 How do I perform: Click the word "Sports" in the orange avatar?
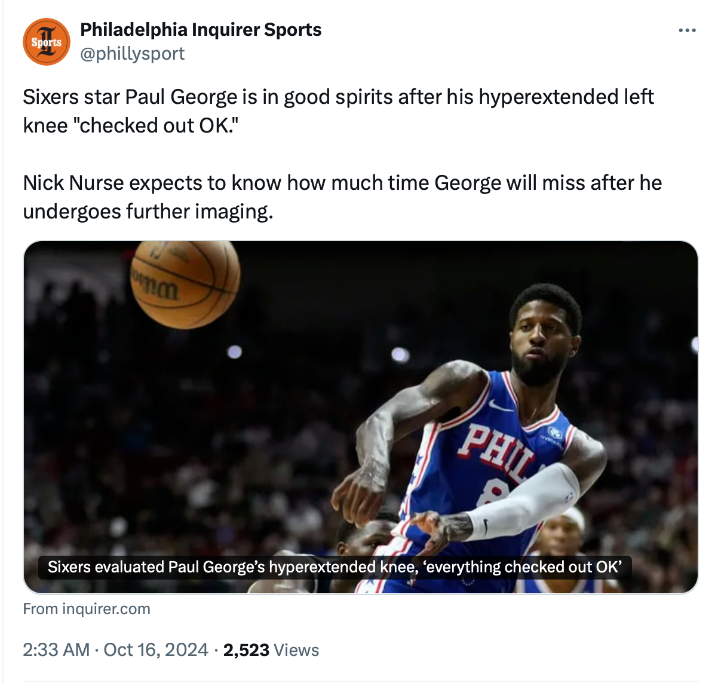(x=46, y=43)
